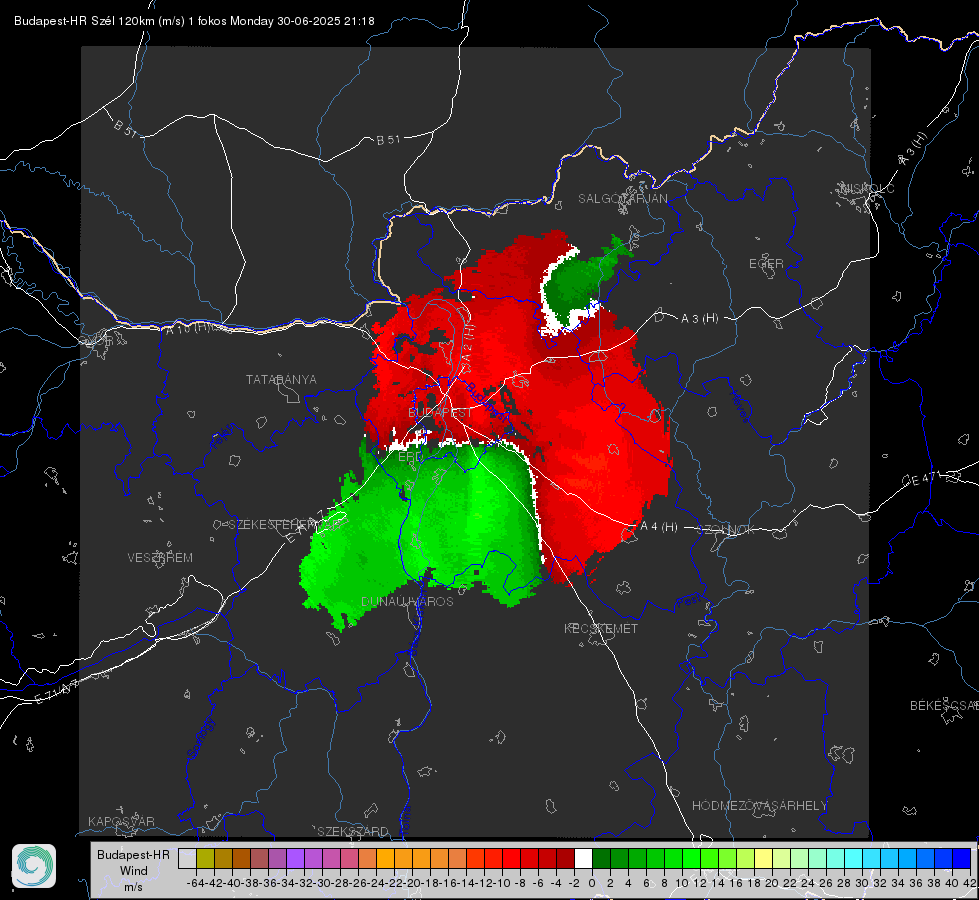Click the KECSKEMET city label
This screenshot has height=900, width=979.
click(x=601, y=629)
